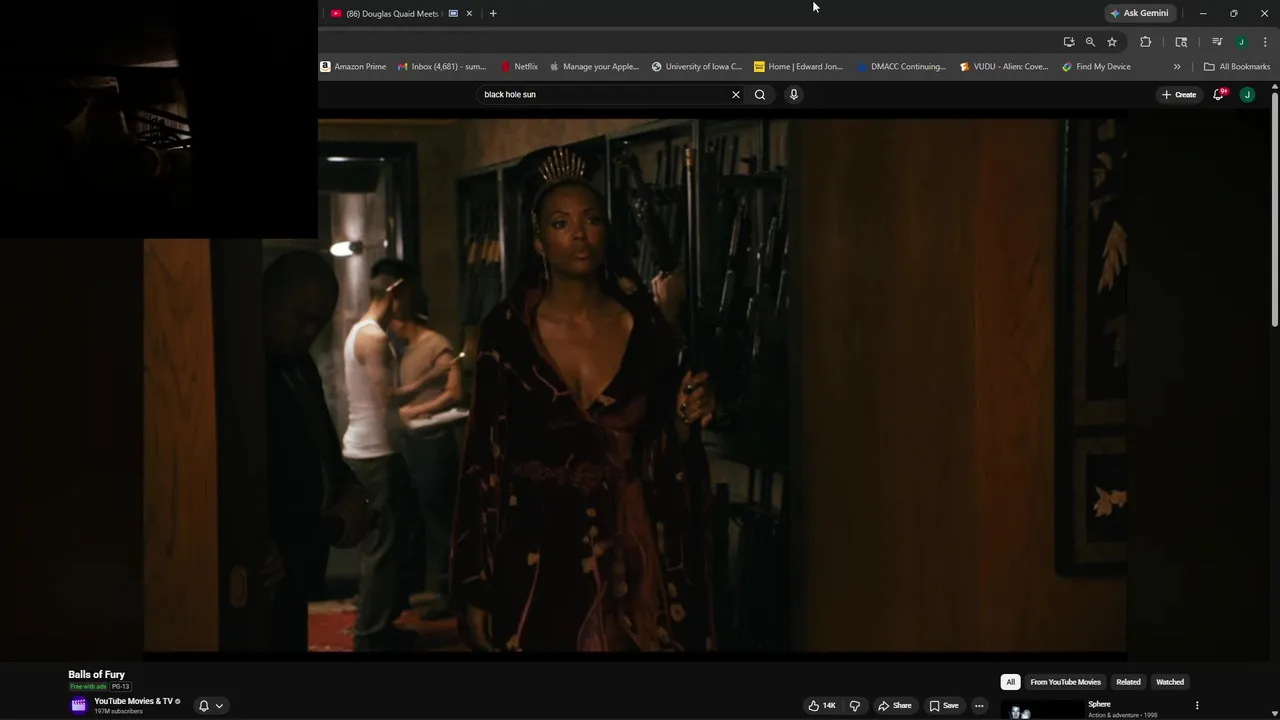This screenshot has height=720, width=1280.
Task: Open the channel notification bell dropdown
Action: 211,705
